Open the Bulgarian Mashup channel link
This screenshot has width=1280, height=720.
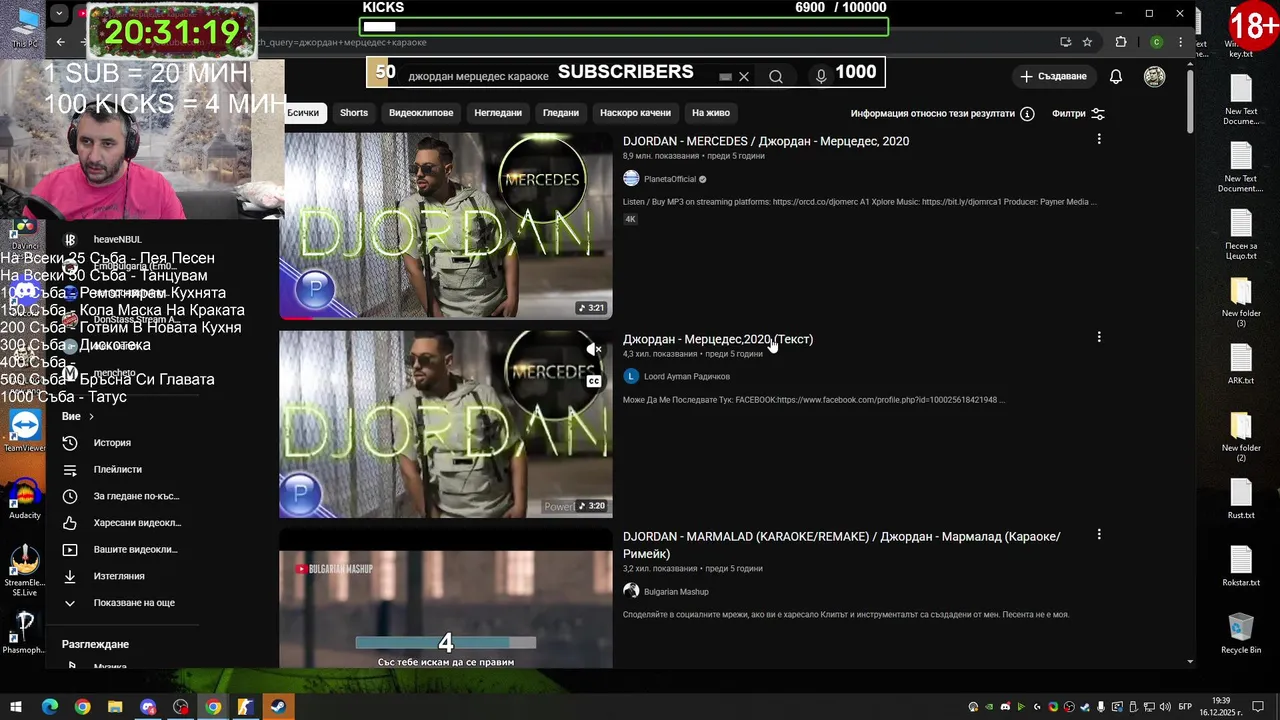(676, 592)
